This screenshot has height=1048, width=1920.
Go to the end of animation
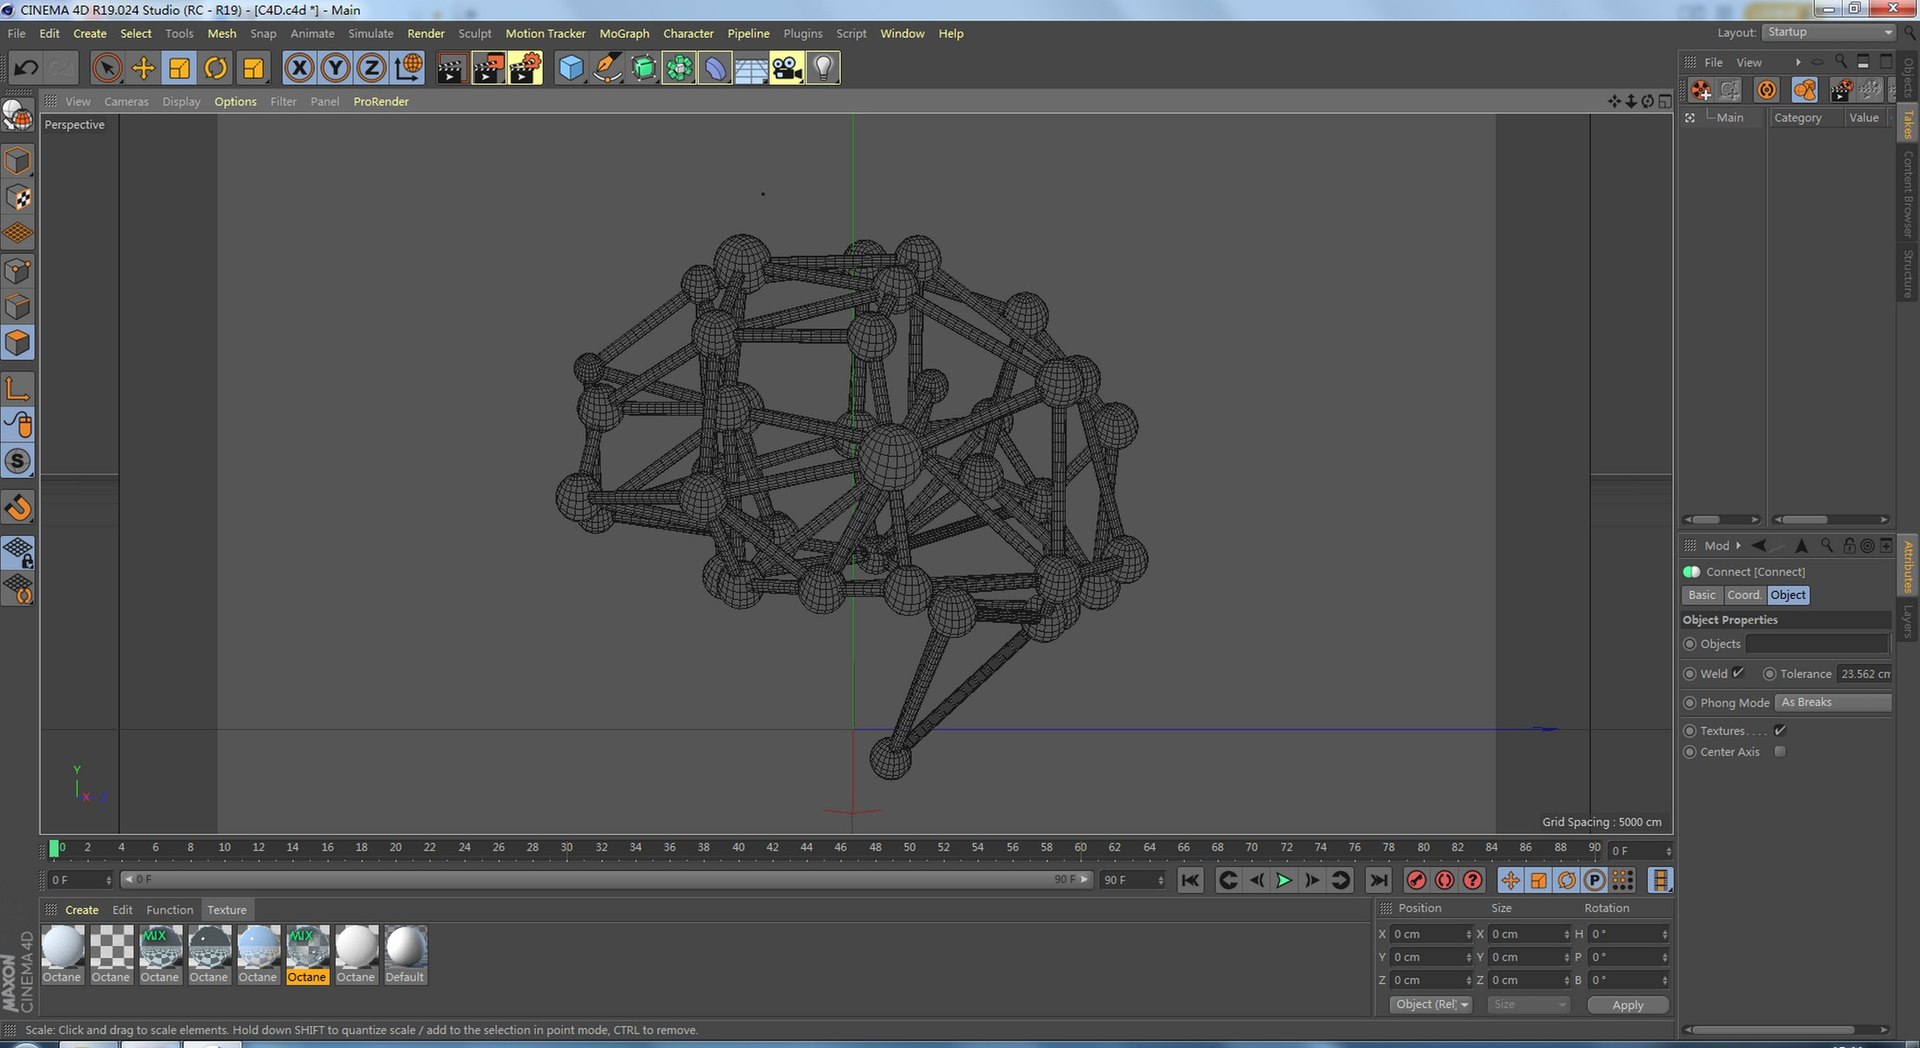(1378, 880)
